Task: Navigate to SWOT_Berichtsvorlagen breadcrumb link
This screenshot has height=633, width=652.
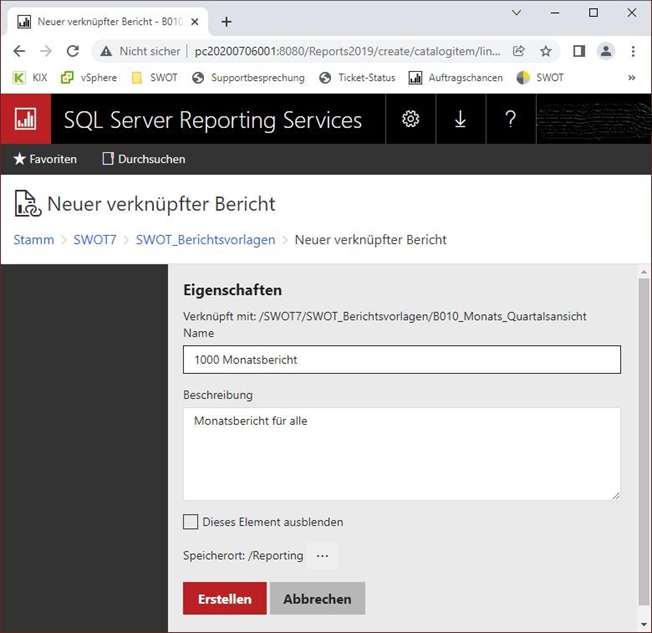Action: click(206, 240)
